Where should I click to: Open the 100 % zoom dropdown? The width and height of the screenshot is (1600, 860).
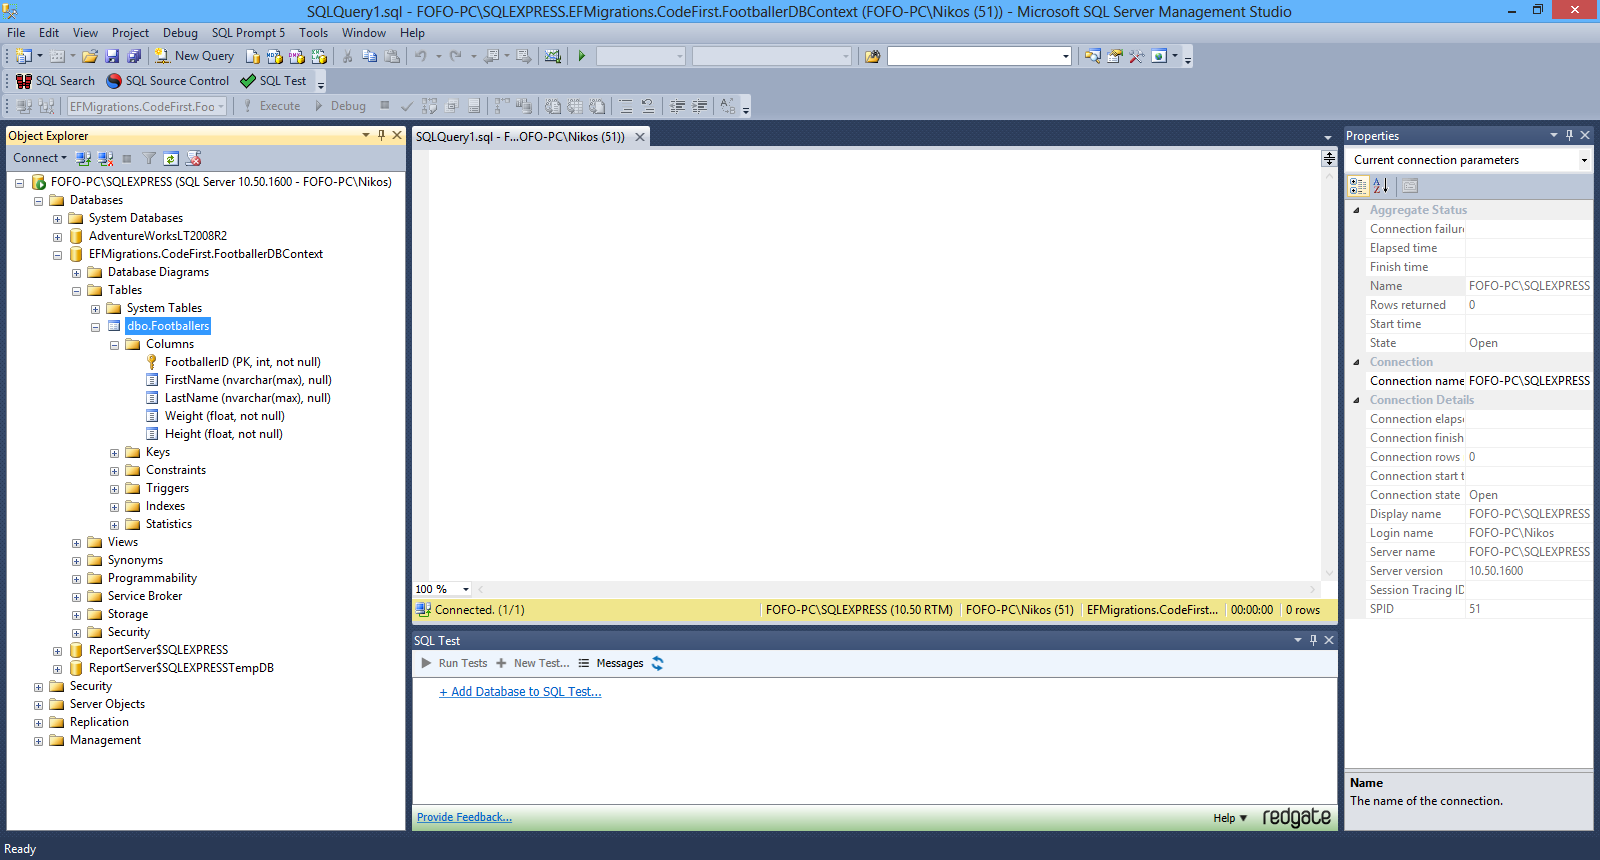(x=465, y=589)
